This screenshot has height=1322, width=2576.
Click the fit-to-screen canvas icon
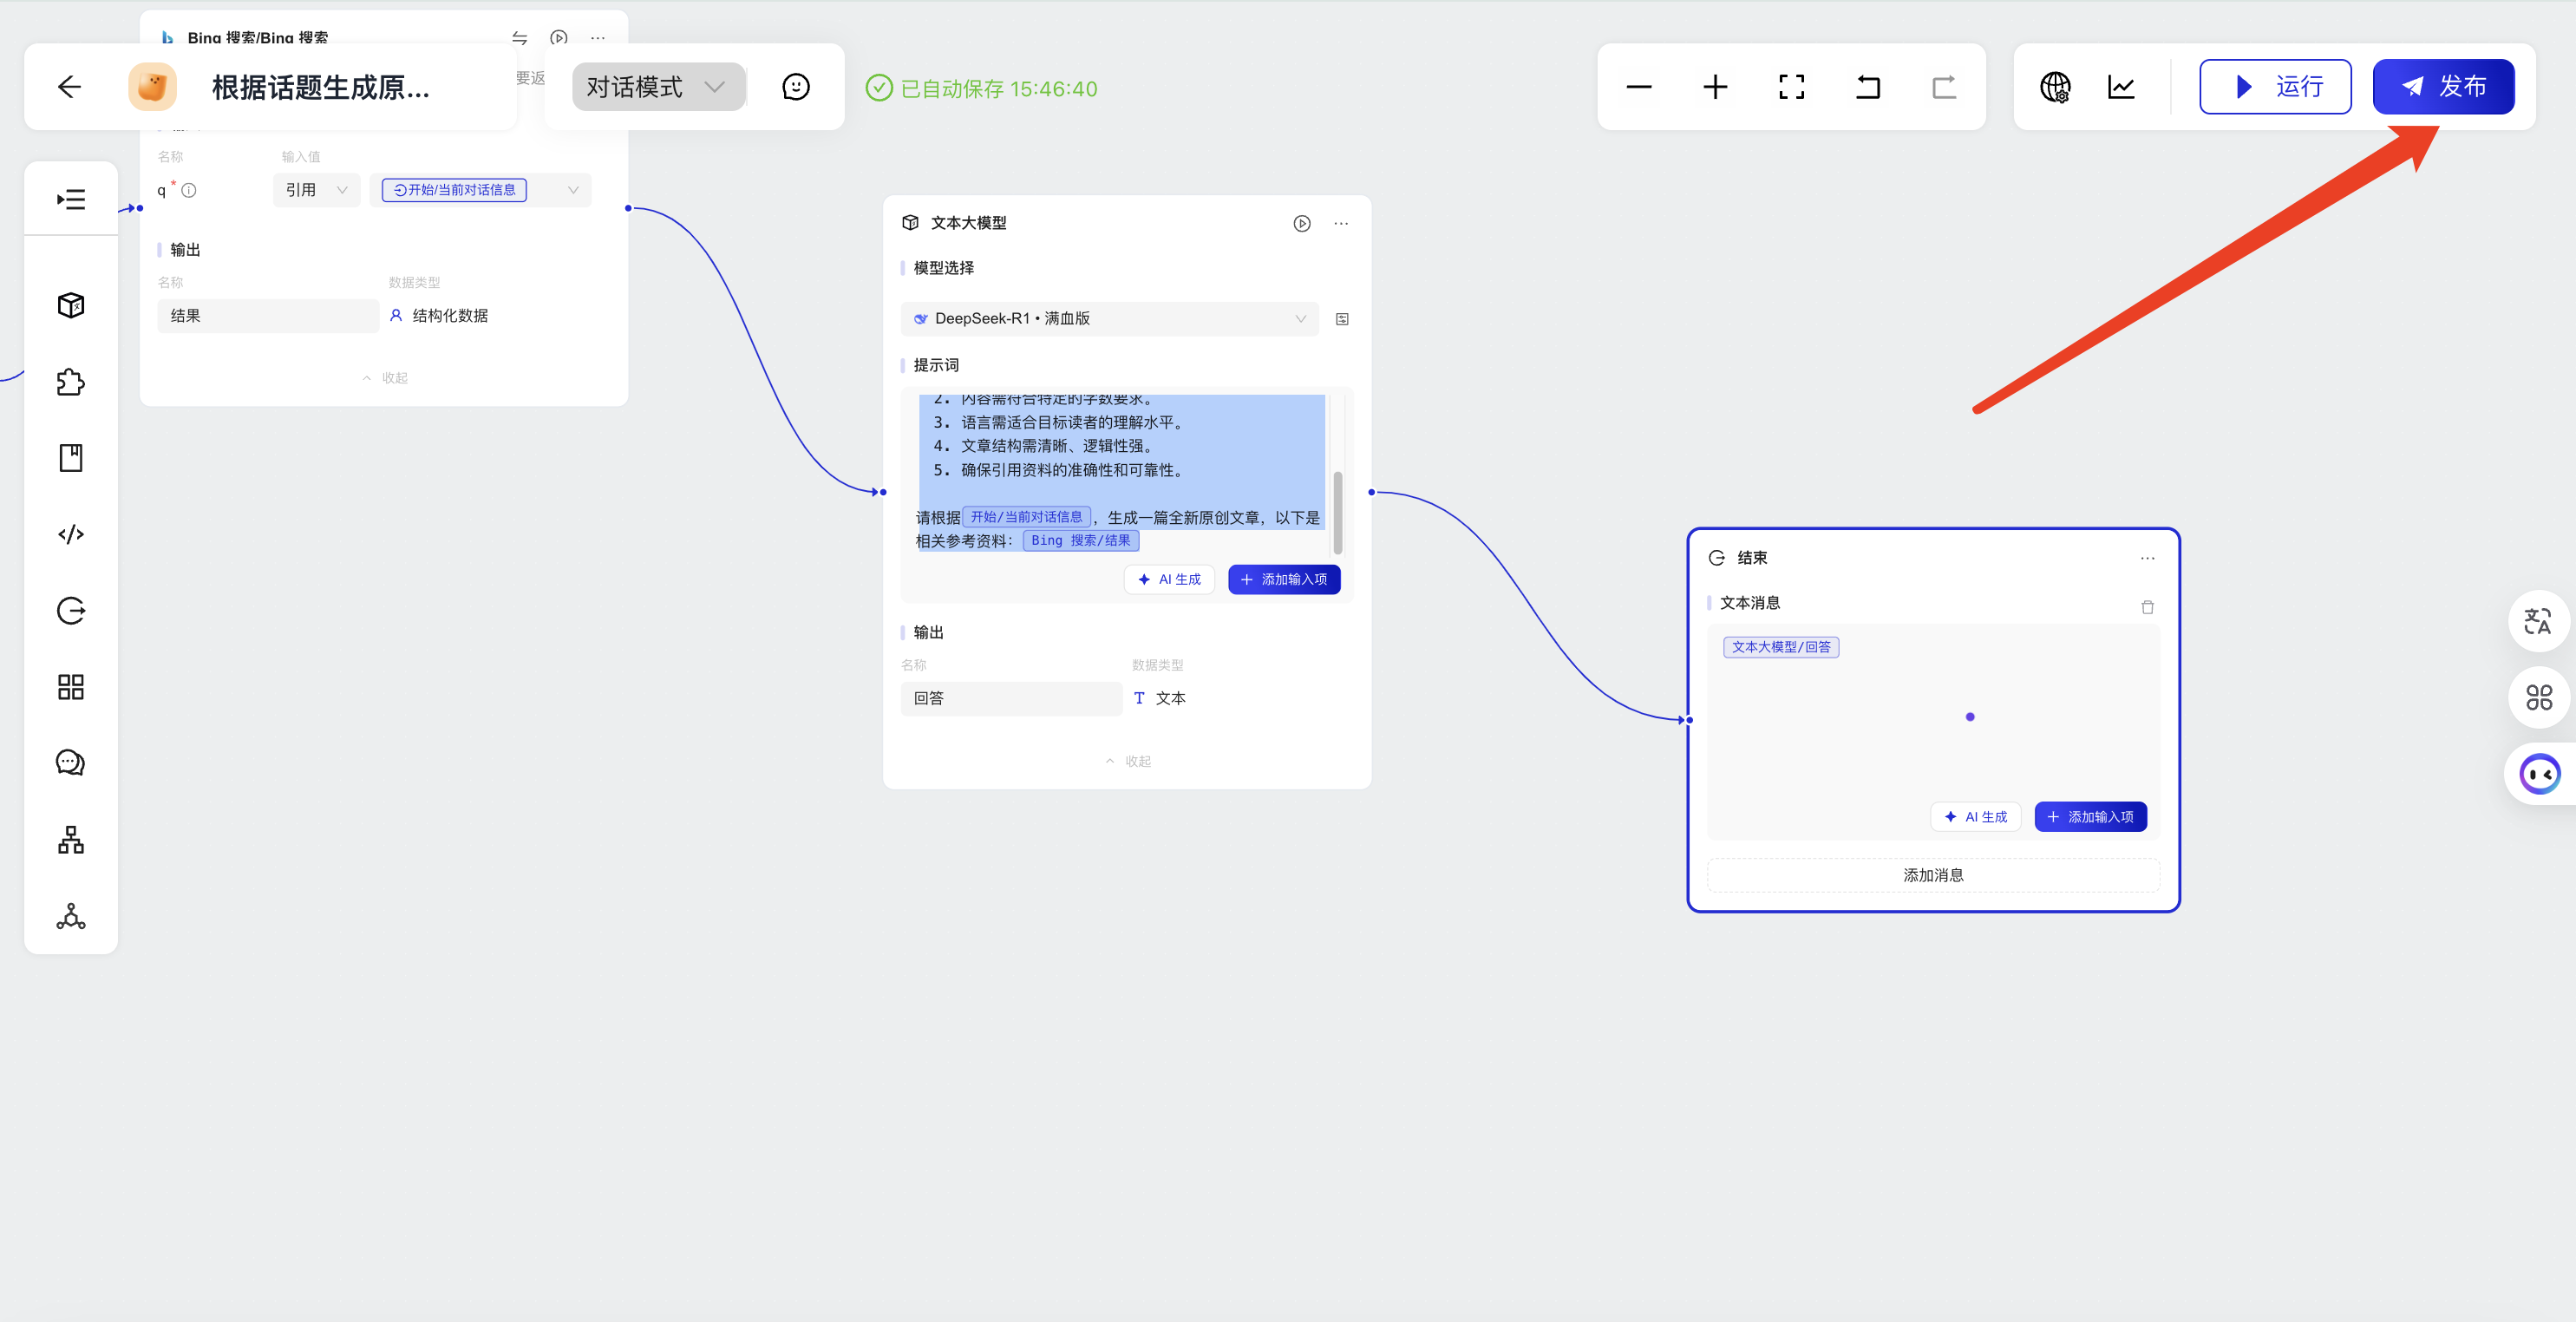tap(1791, 87)
